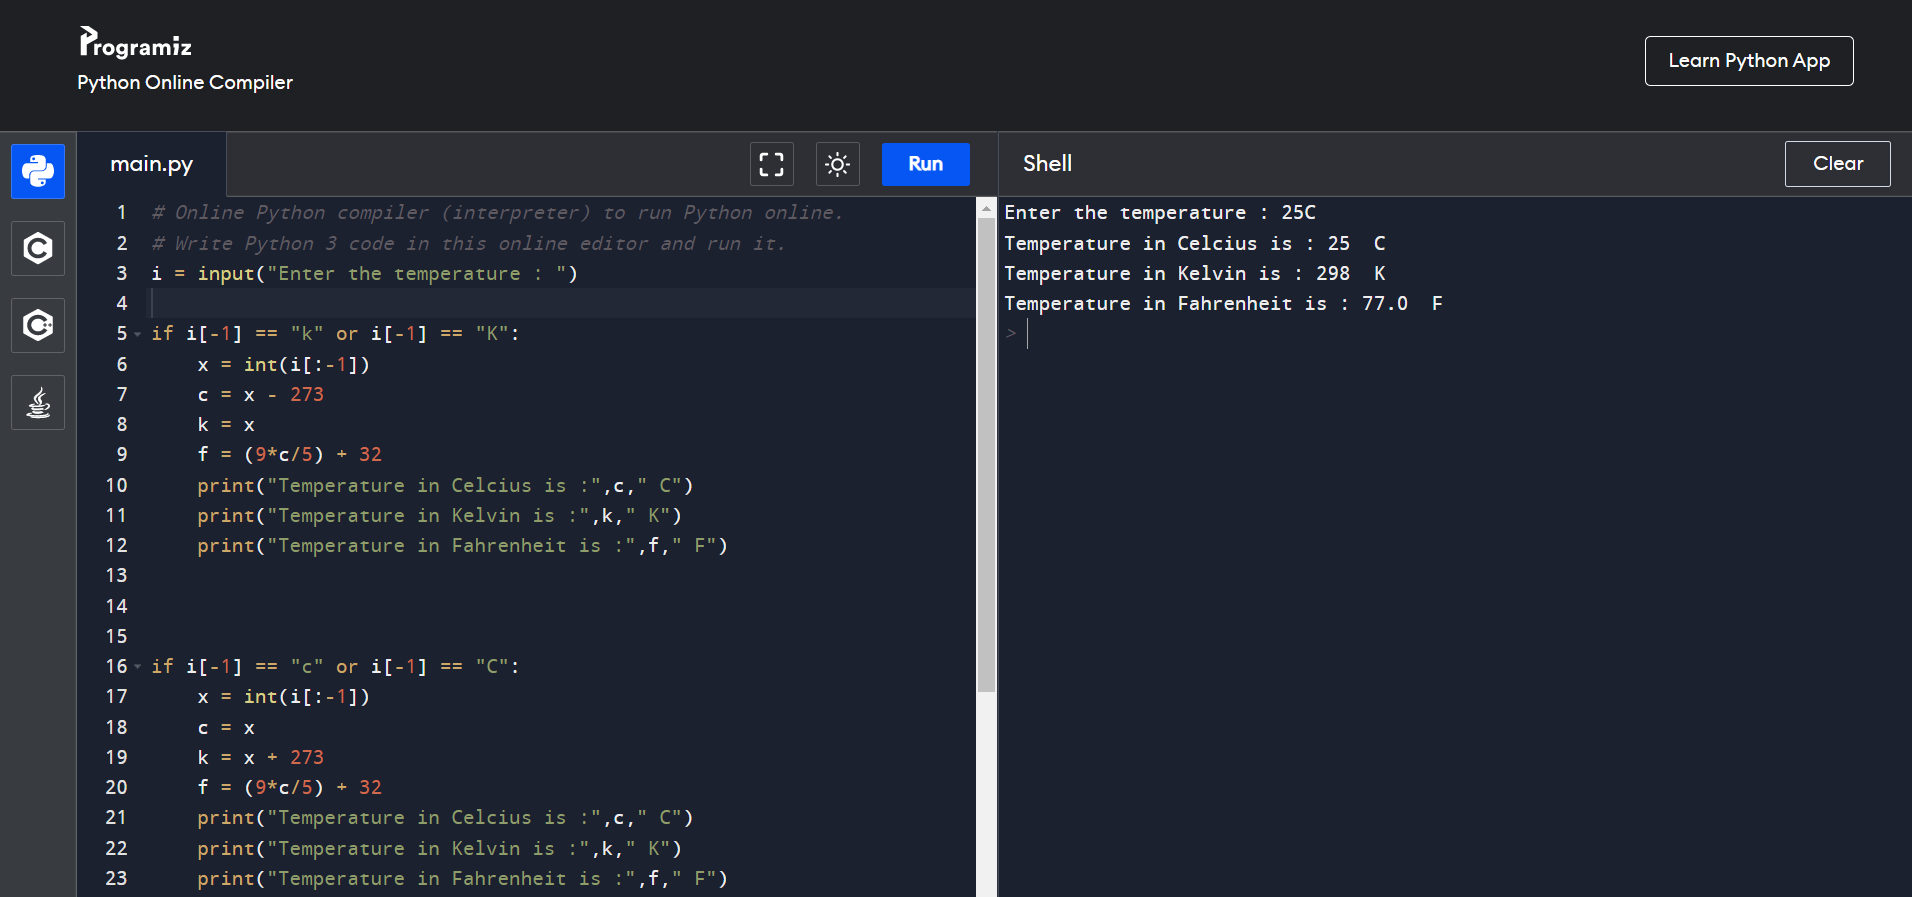
Task: Open the Java compiler icon
Action: coord(38,402)
